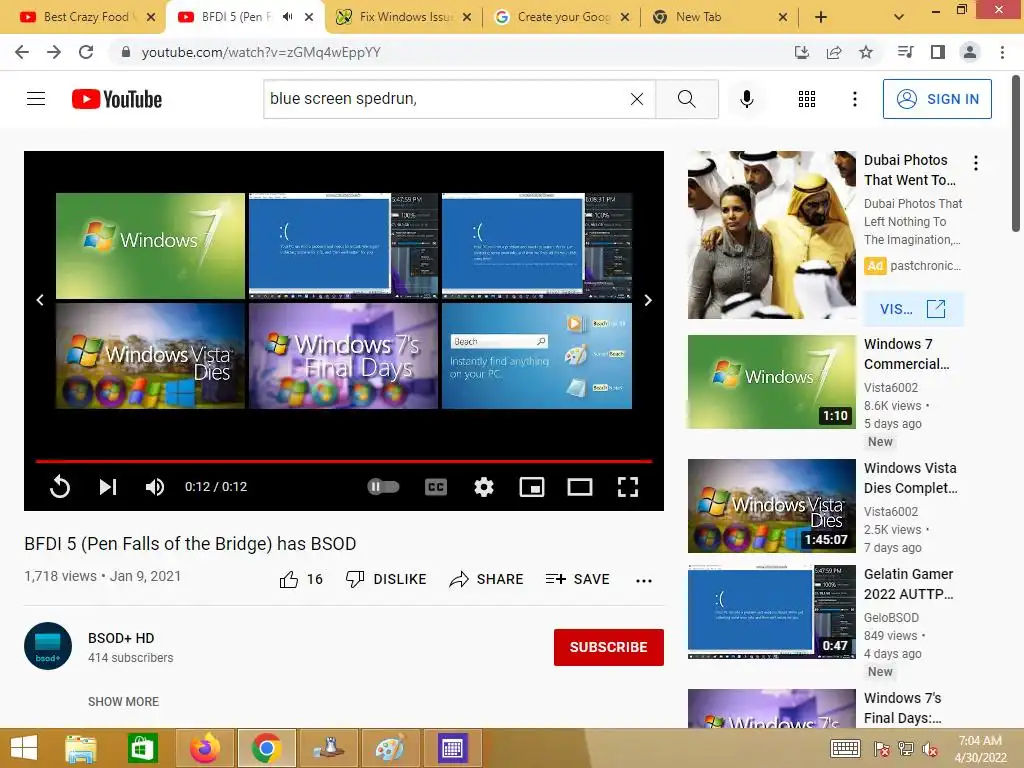Toggle the autoplay switch

tap(383, 487)
